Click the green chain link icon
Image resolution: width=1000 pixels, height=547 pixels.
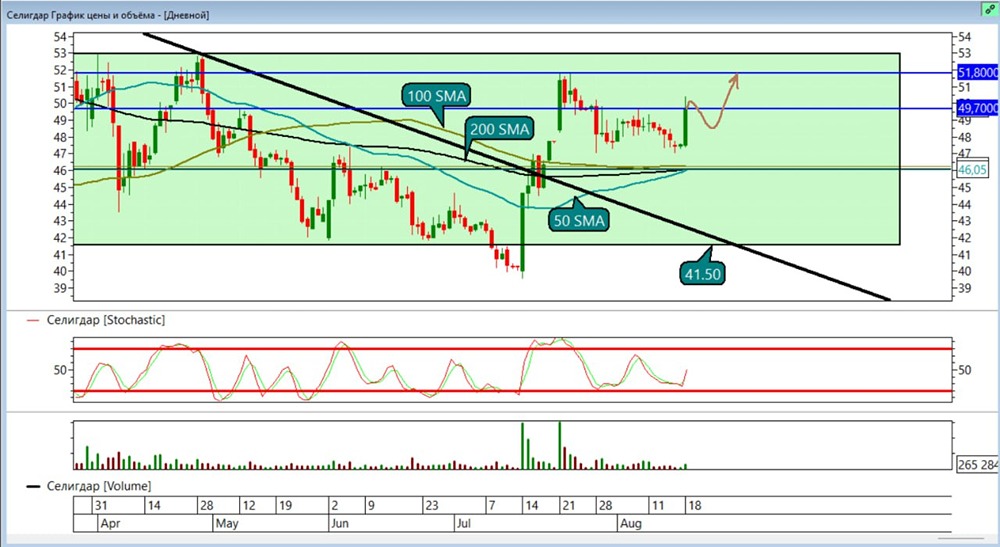coord(990,10)
